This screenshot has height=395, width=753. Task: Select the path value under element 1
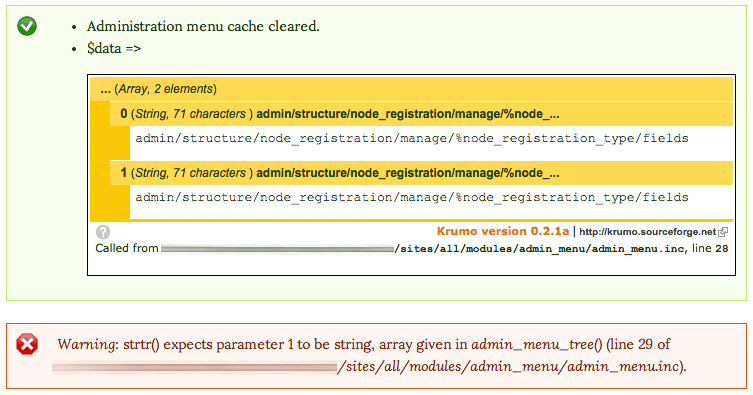tap(412, 198)
